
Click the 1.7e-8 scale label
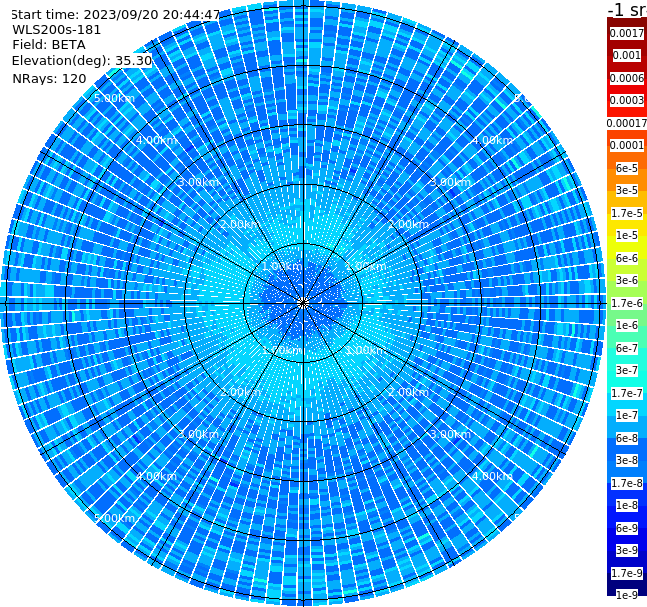pyautogui.click(x=627, y=483)
